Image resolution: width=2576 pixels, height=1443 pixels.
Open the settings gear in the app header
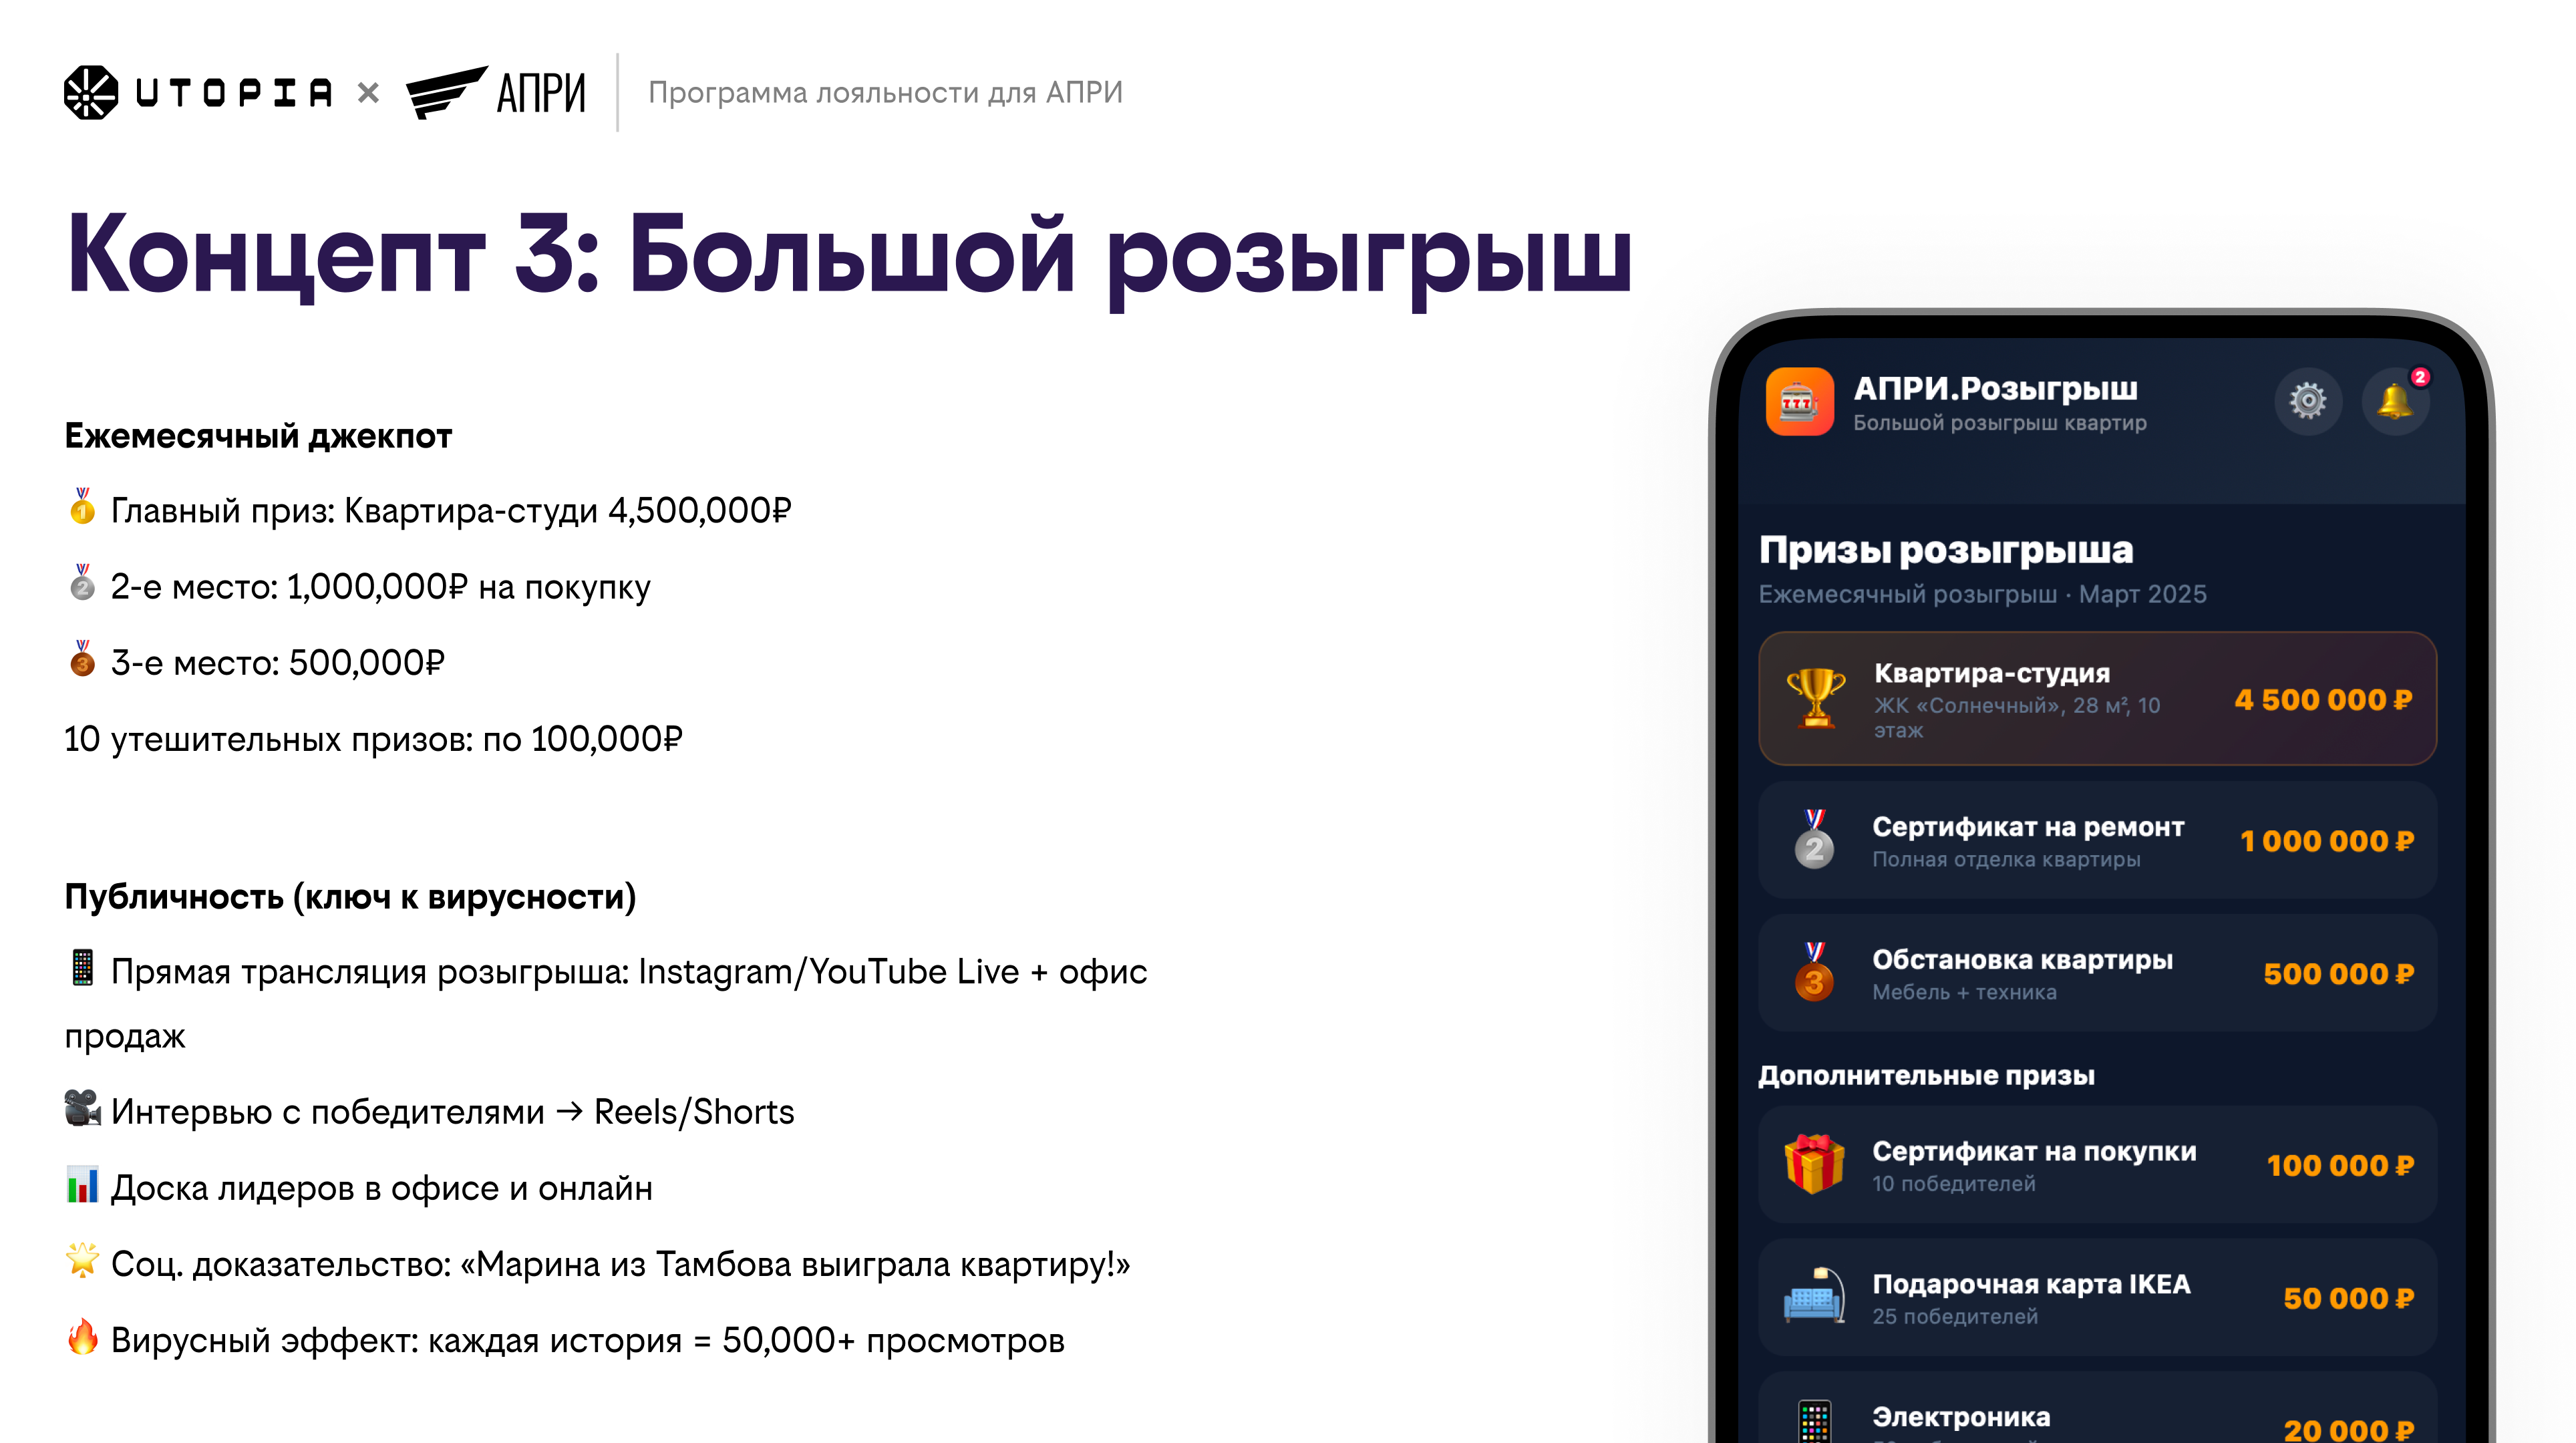pyautogui.click(x=2308, y=401)
